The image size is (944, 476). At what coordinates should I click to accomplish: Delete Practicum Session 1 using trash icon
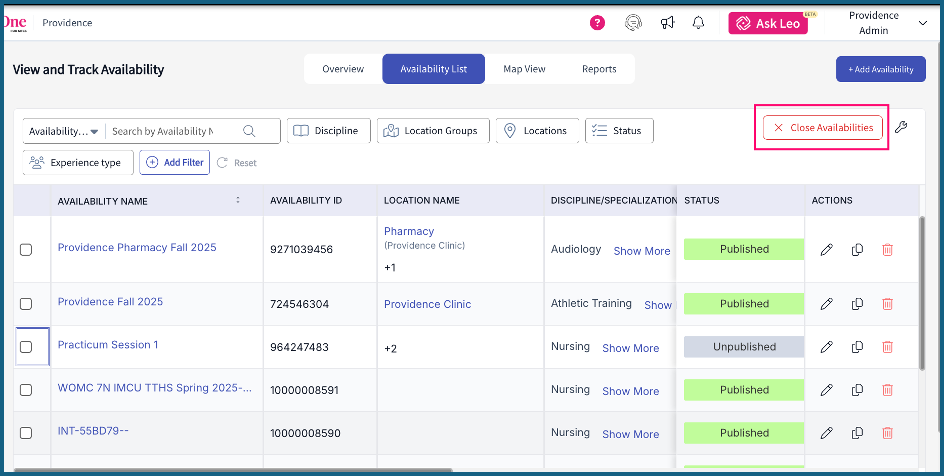pos(887,347)
